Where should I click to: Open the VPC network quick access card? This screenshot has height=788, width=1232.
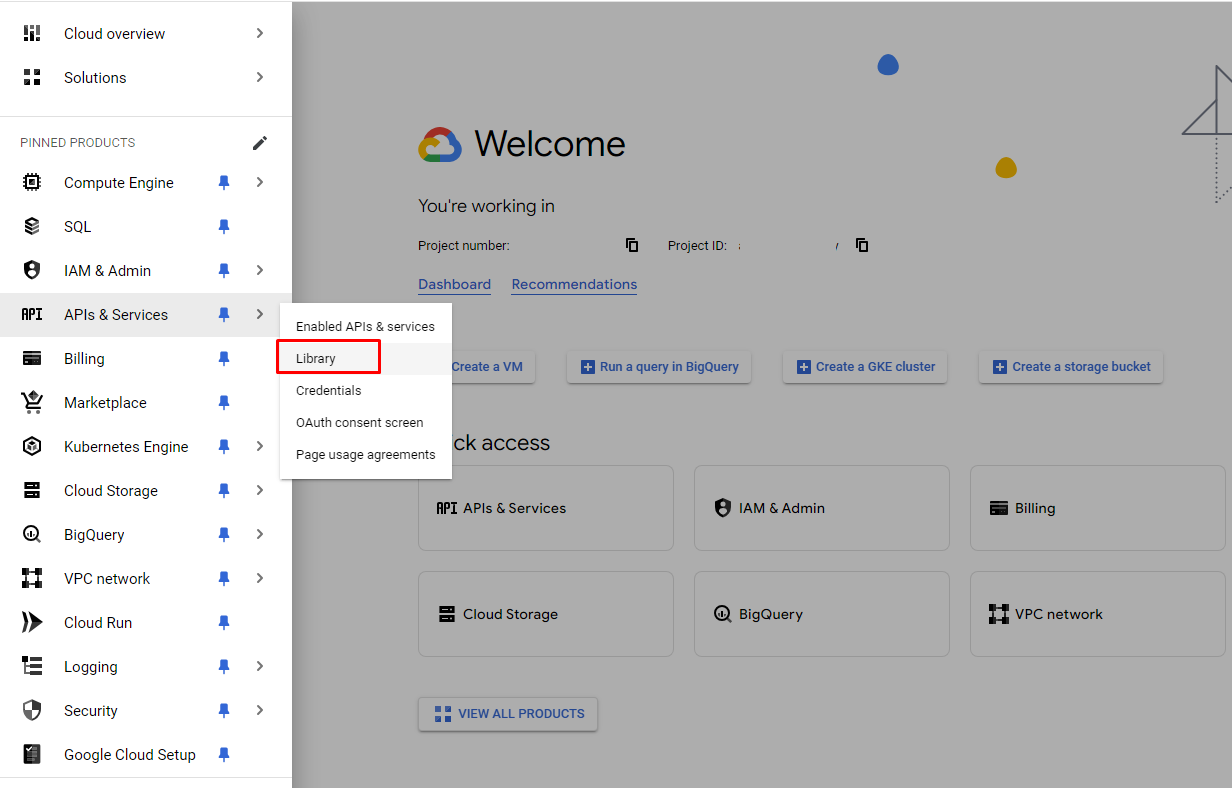(1098, 614)
